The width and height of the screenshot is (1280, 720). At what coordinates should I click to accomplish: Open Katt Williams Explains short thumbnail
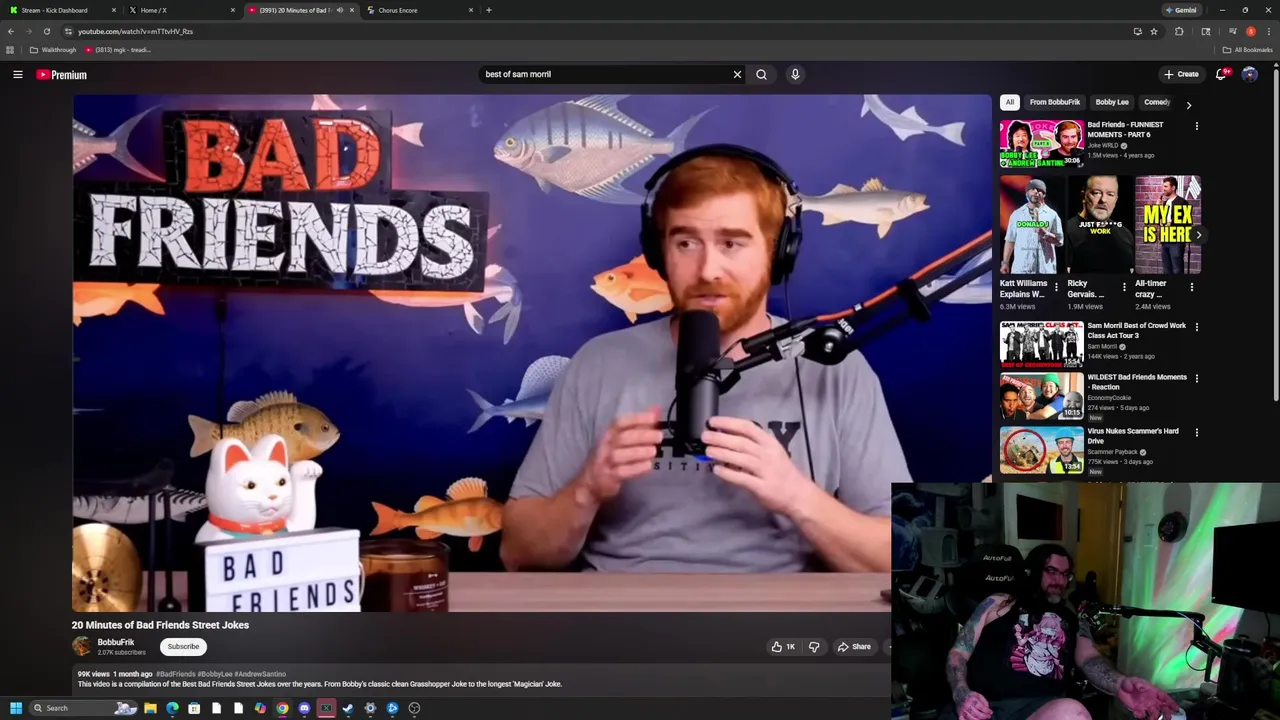pyautogui.click(x=1031, y=225)
